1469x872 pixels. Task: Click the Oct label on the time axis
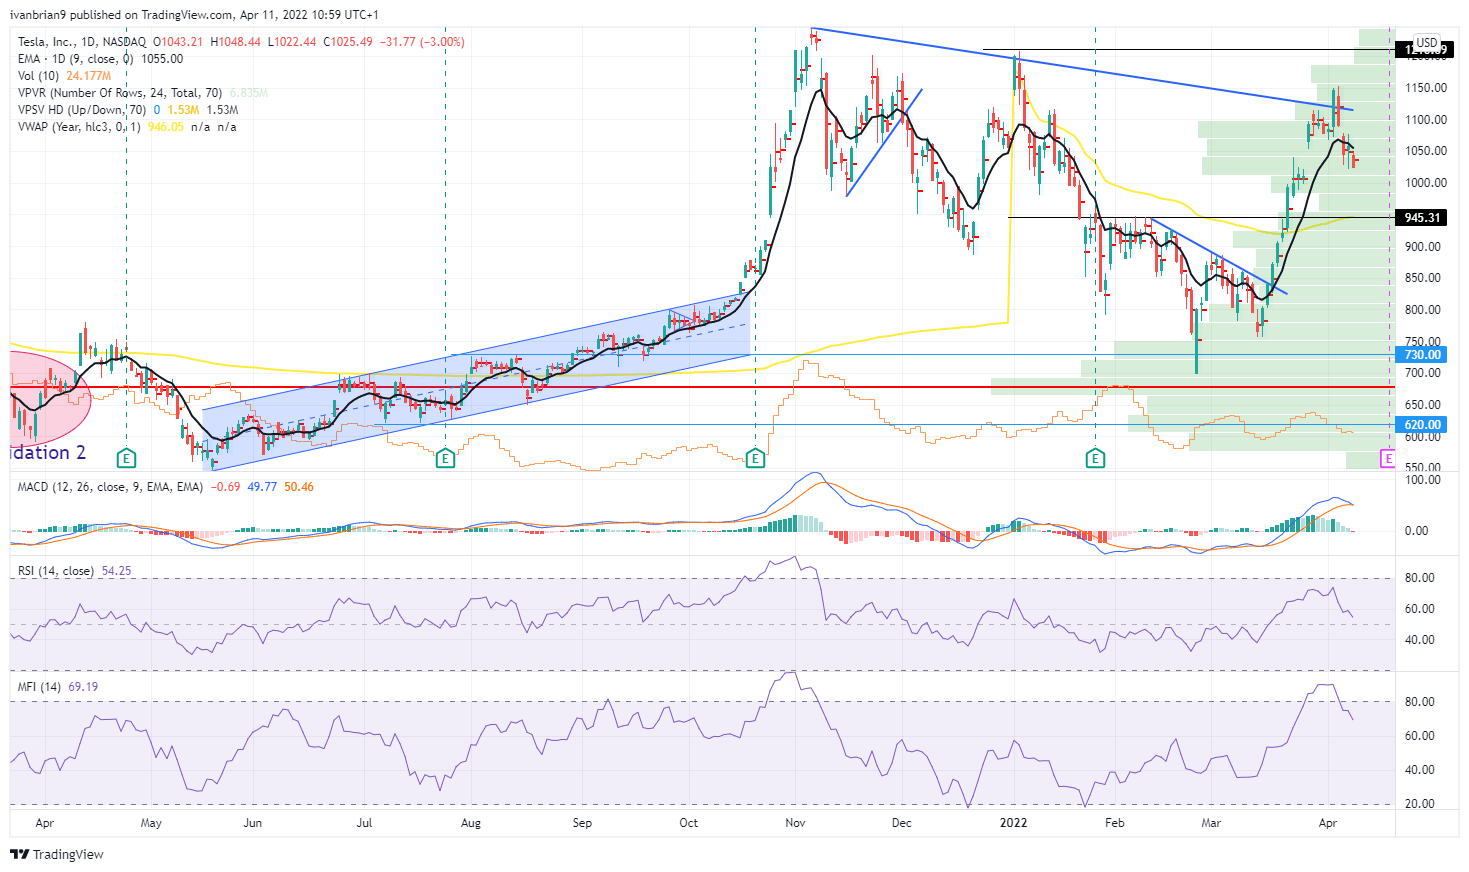tap(688, 824)
